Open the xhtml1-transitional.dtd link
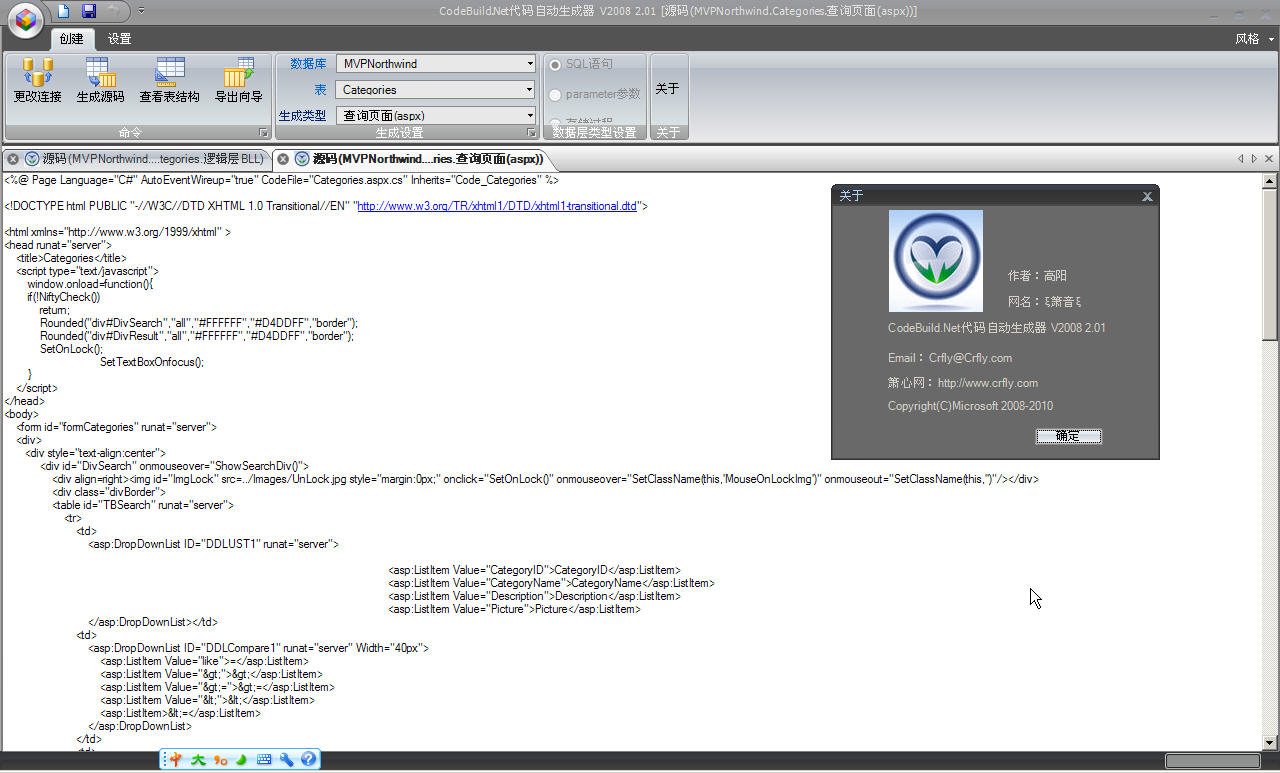 point(497,206)
